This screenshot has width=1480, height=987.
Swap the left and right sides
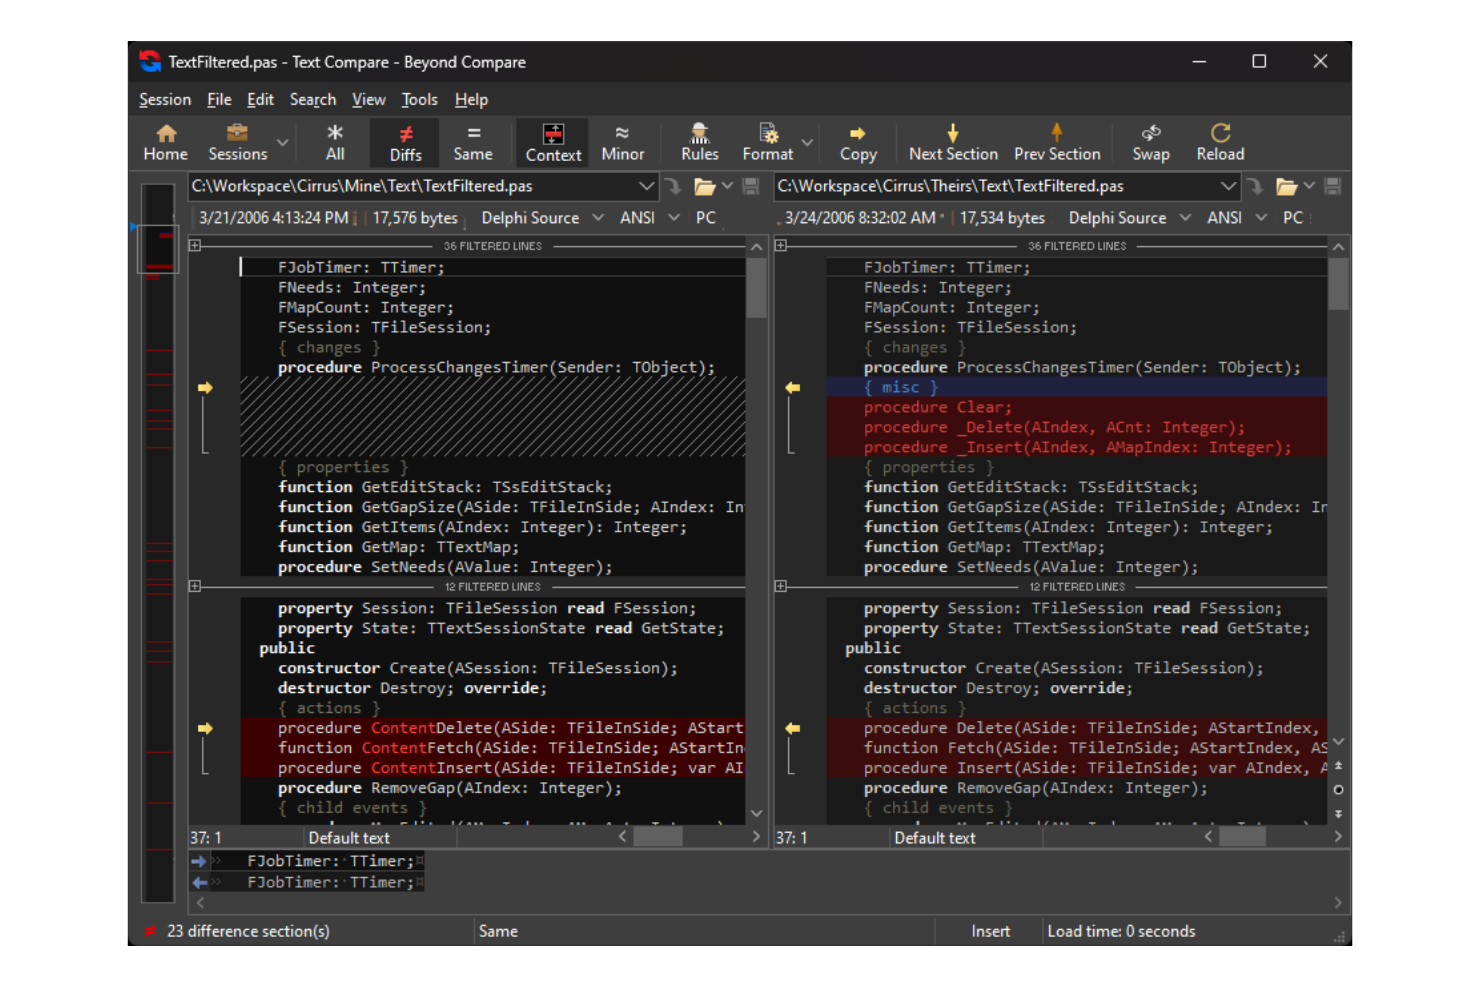pyautogui.click(x=1151, y=142)
